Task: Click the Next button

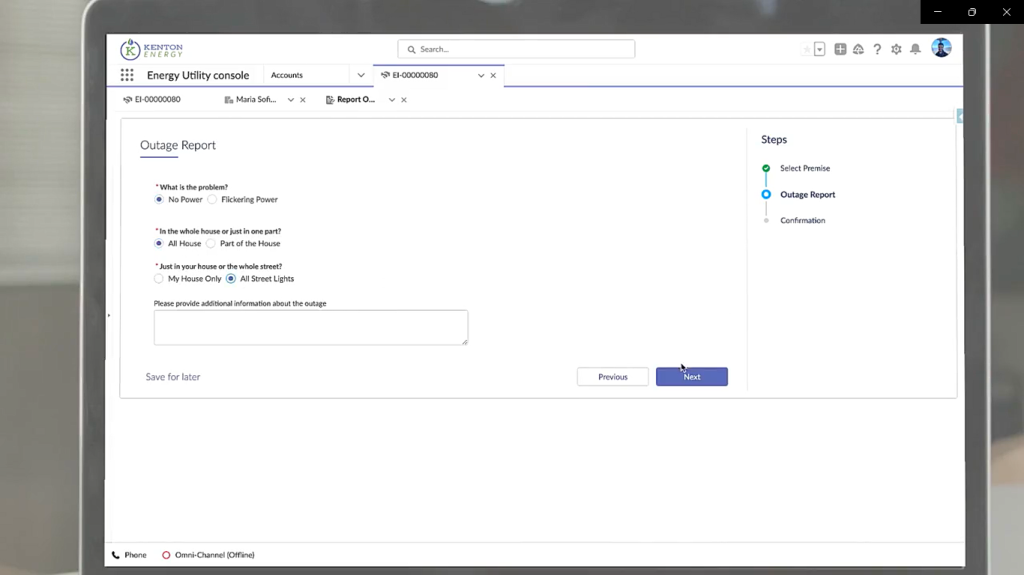Action: coord(691,377)
